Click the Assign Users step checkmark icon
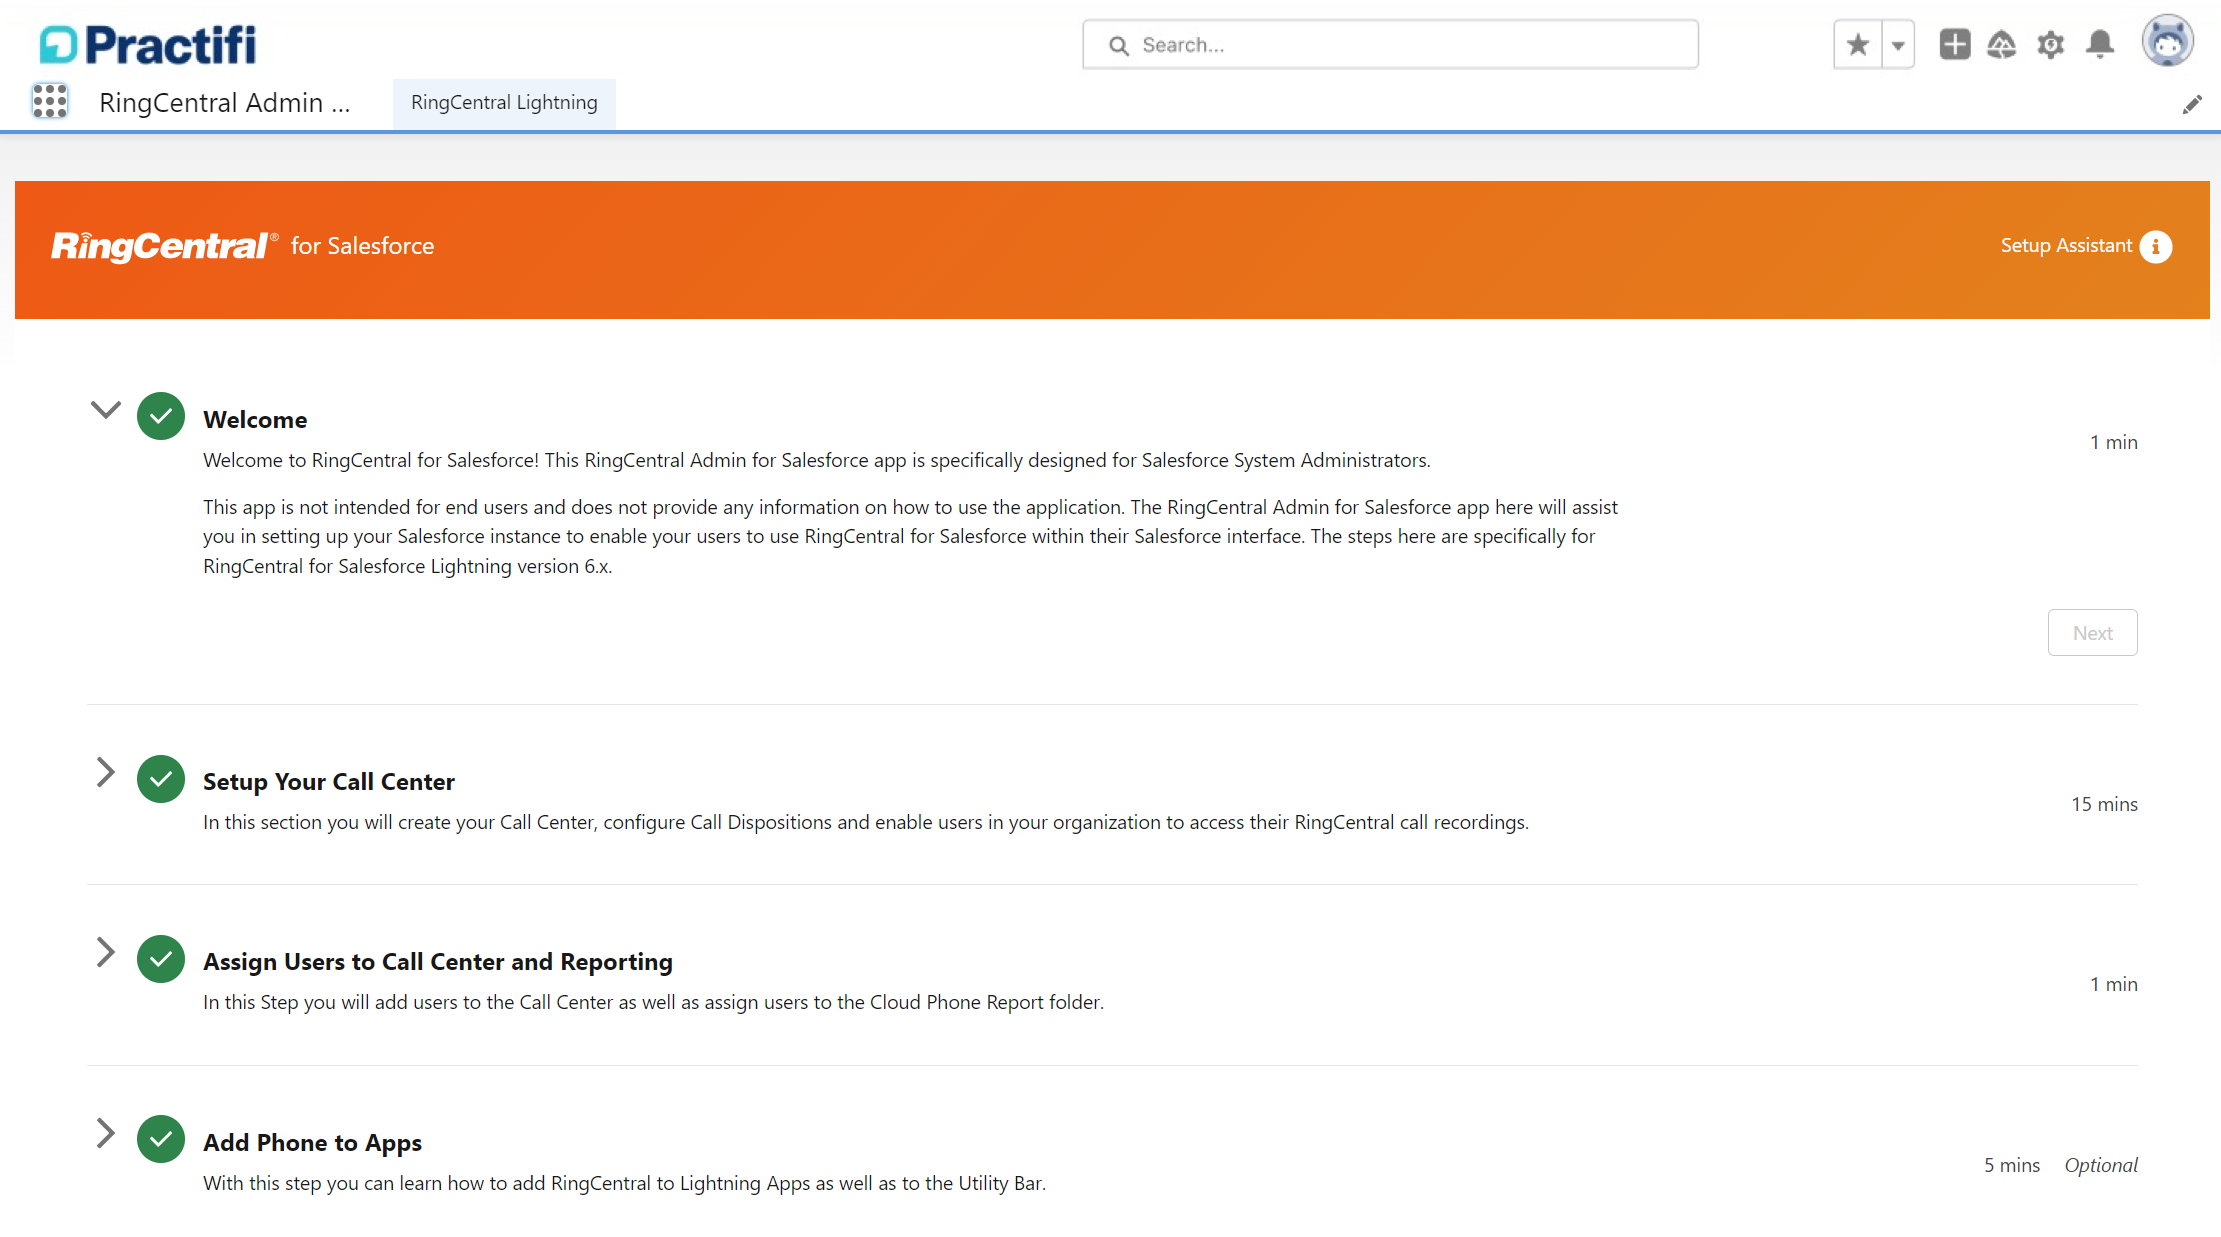 pyautogui.click(x=161, y=959)
